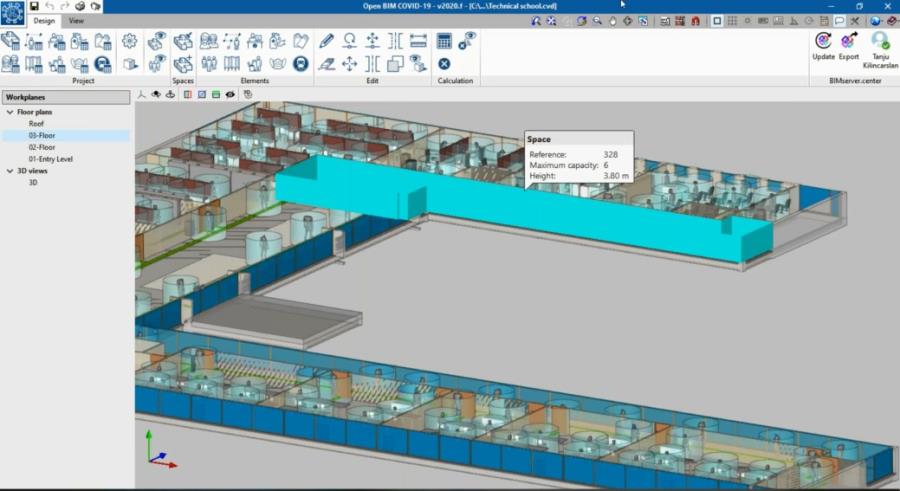The image size is (900, 491).
Task: Toggle the upper eye icon in Project group
Action: 157,41
